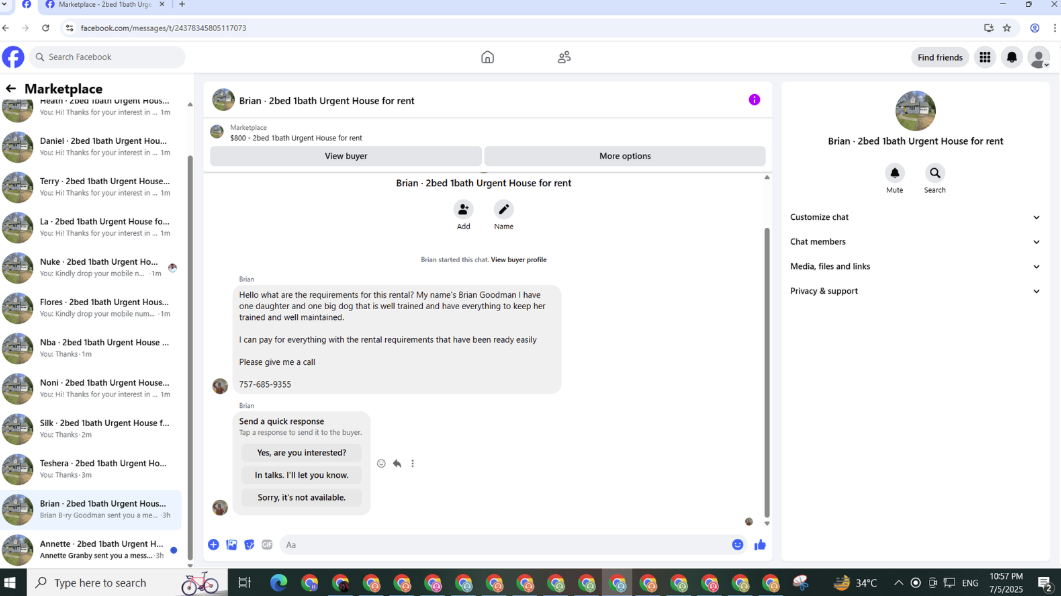Attach a photo file in composer
The image size is (1061, 596).
tap(231, 545)
